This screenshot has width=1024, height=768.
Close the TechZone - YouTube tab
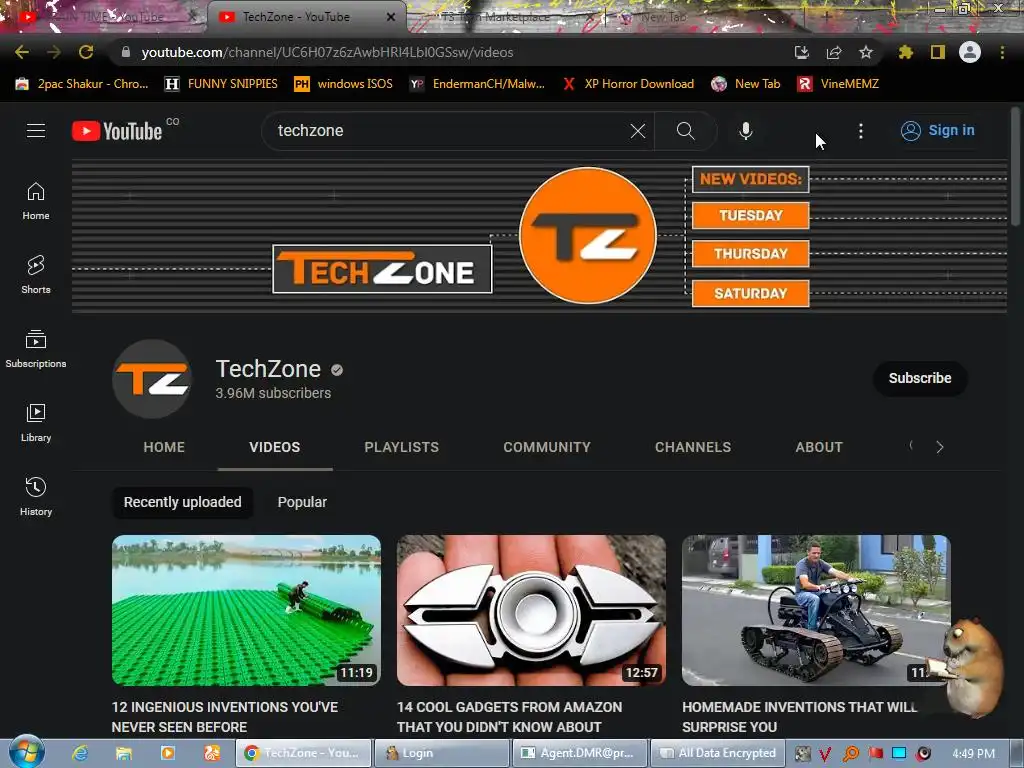coord(391,17)
